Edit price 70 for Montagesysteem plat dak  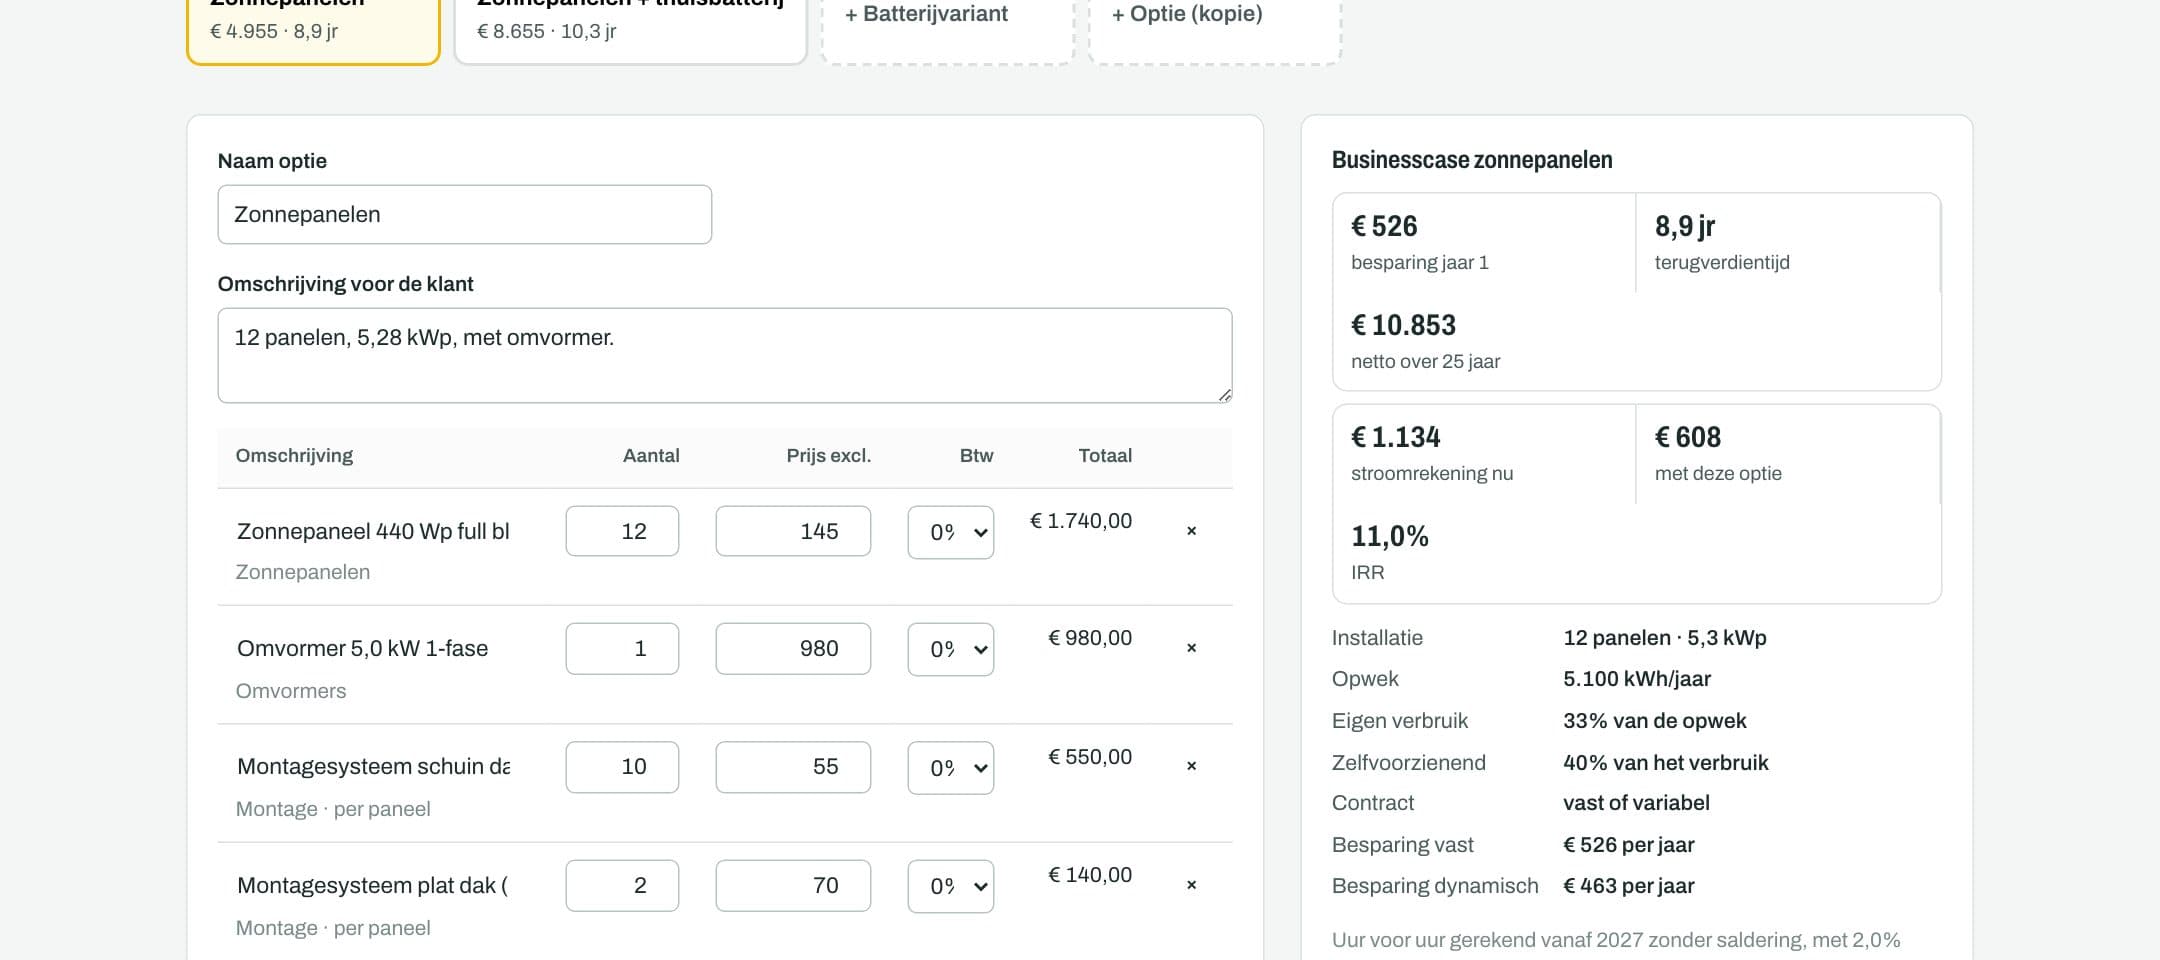click(793, 885)
